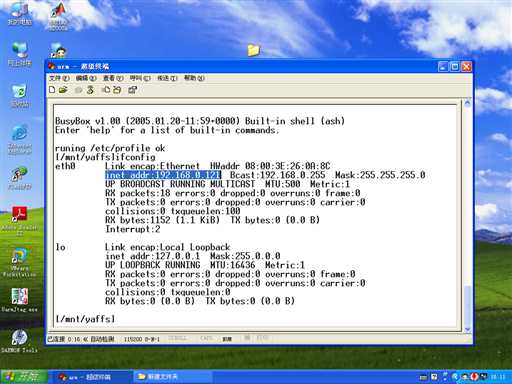Viewport: 512px width, 384px height.
Task: Click the last '[/mnt/yaffs]' prompt line
Action: click(85, 319)
